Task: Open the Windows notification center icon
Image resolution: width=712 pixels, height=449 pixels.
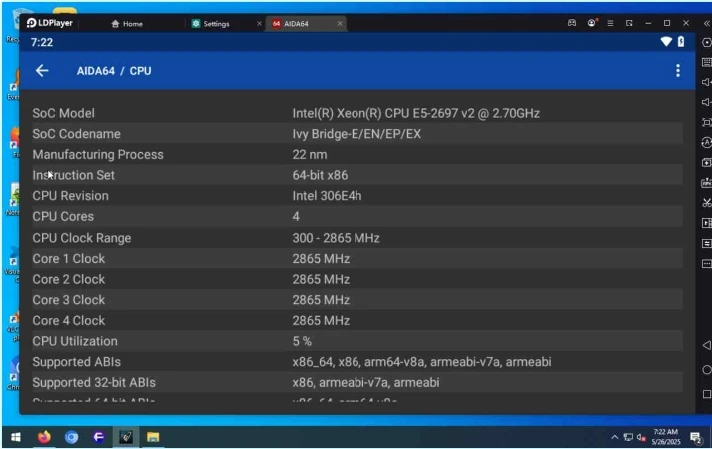Action: pos(696,437)
